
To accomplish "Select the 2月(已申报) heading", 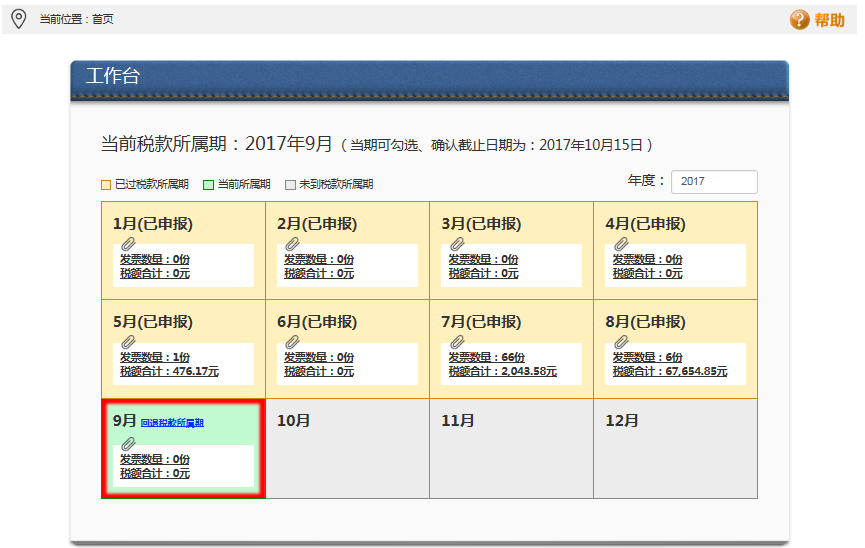I will [317, 224].
